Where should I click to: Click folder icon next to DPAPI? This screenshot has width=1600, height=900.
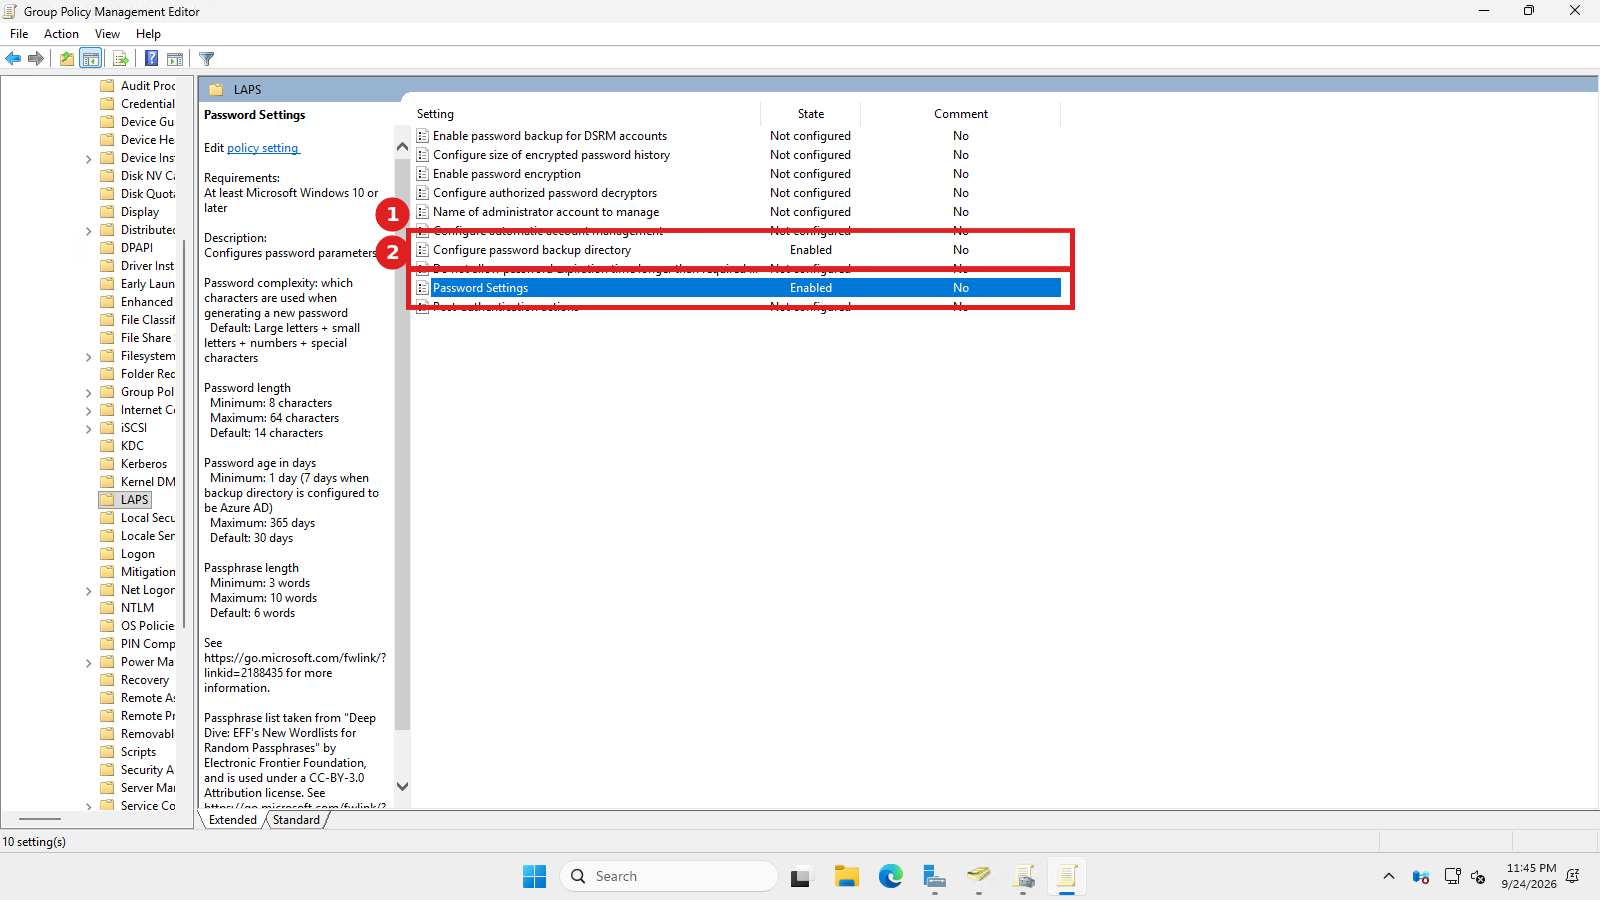coord(107,248)
